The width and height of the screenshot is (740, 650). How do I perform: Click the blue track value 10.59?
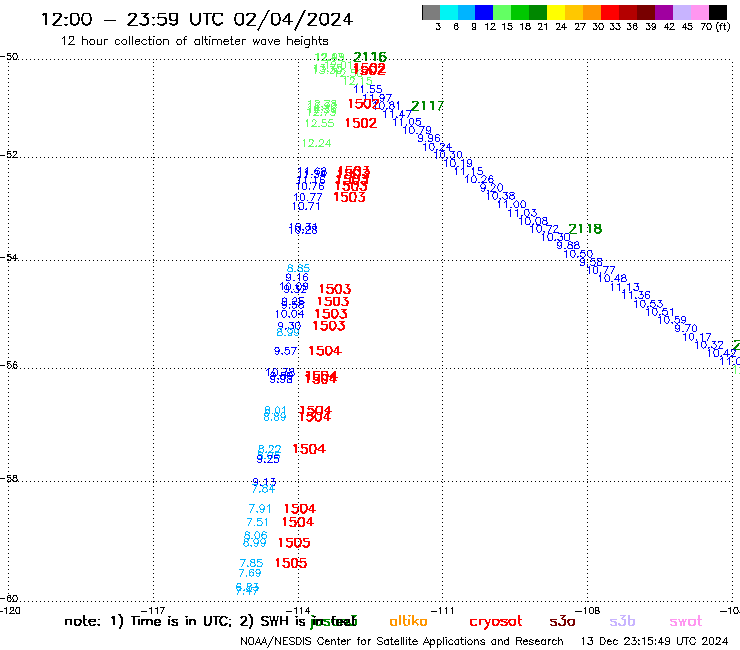coord(672,320)
